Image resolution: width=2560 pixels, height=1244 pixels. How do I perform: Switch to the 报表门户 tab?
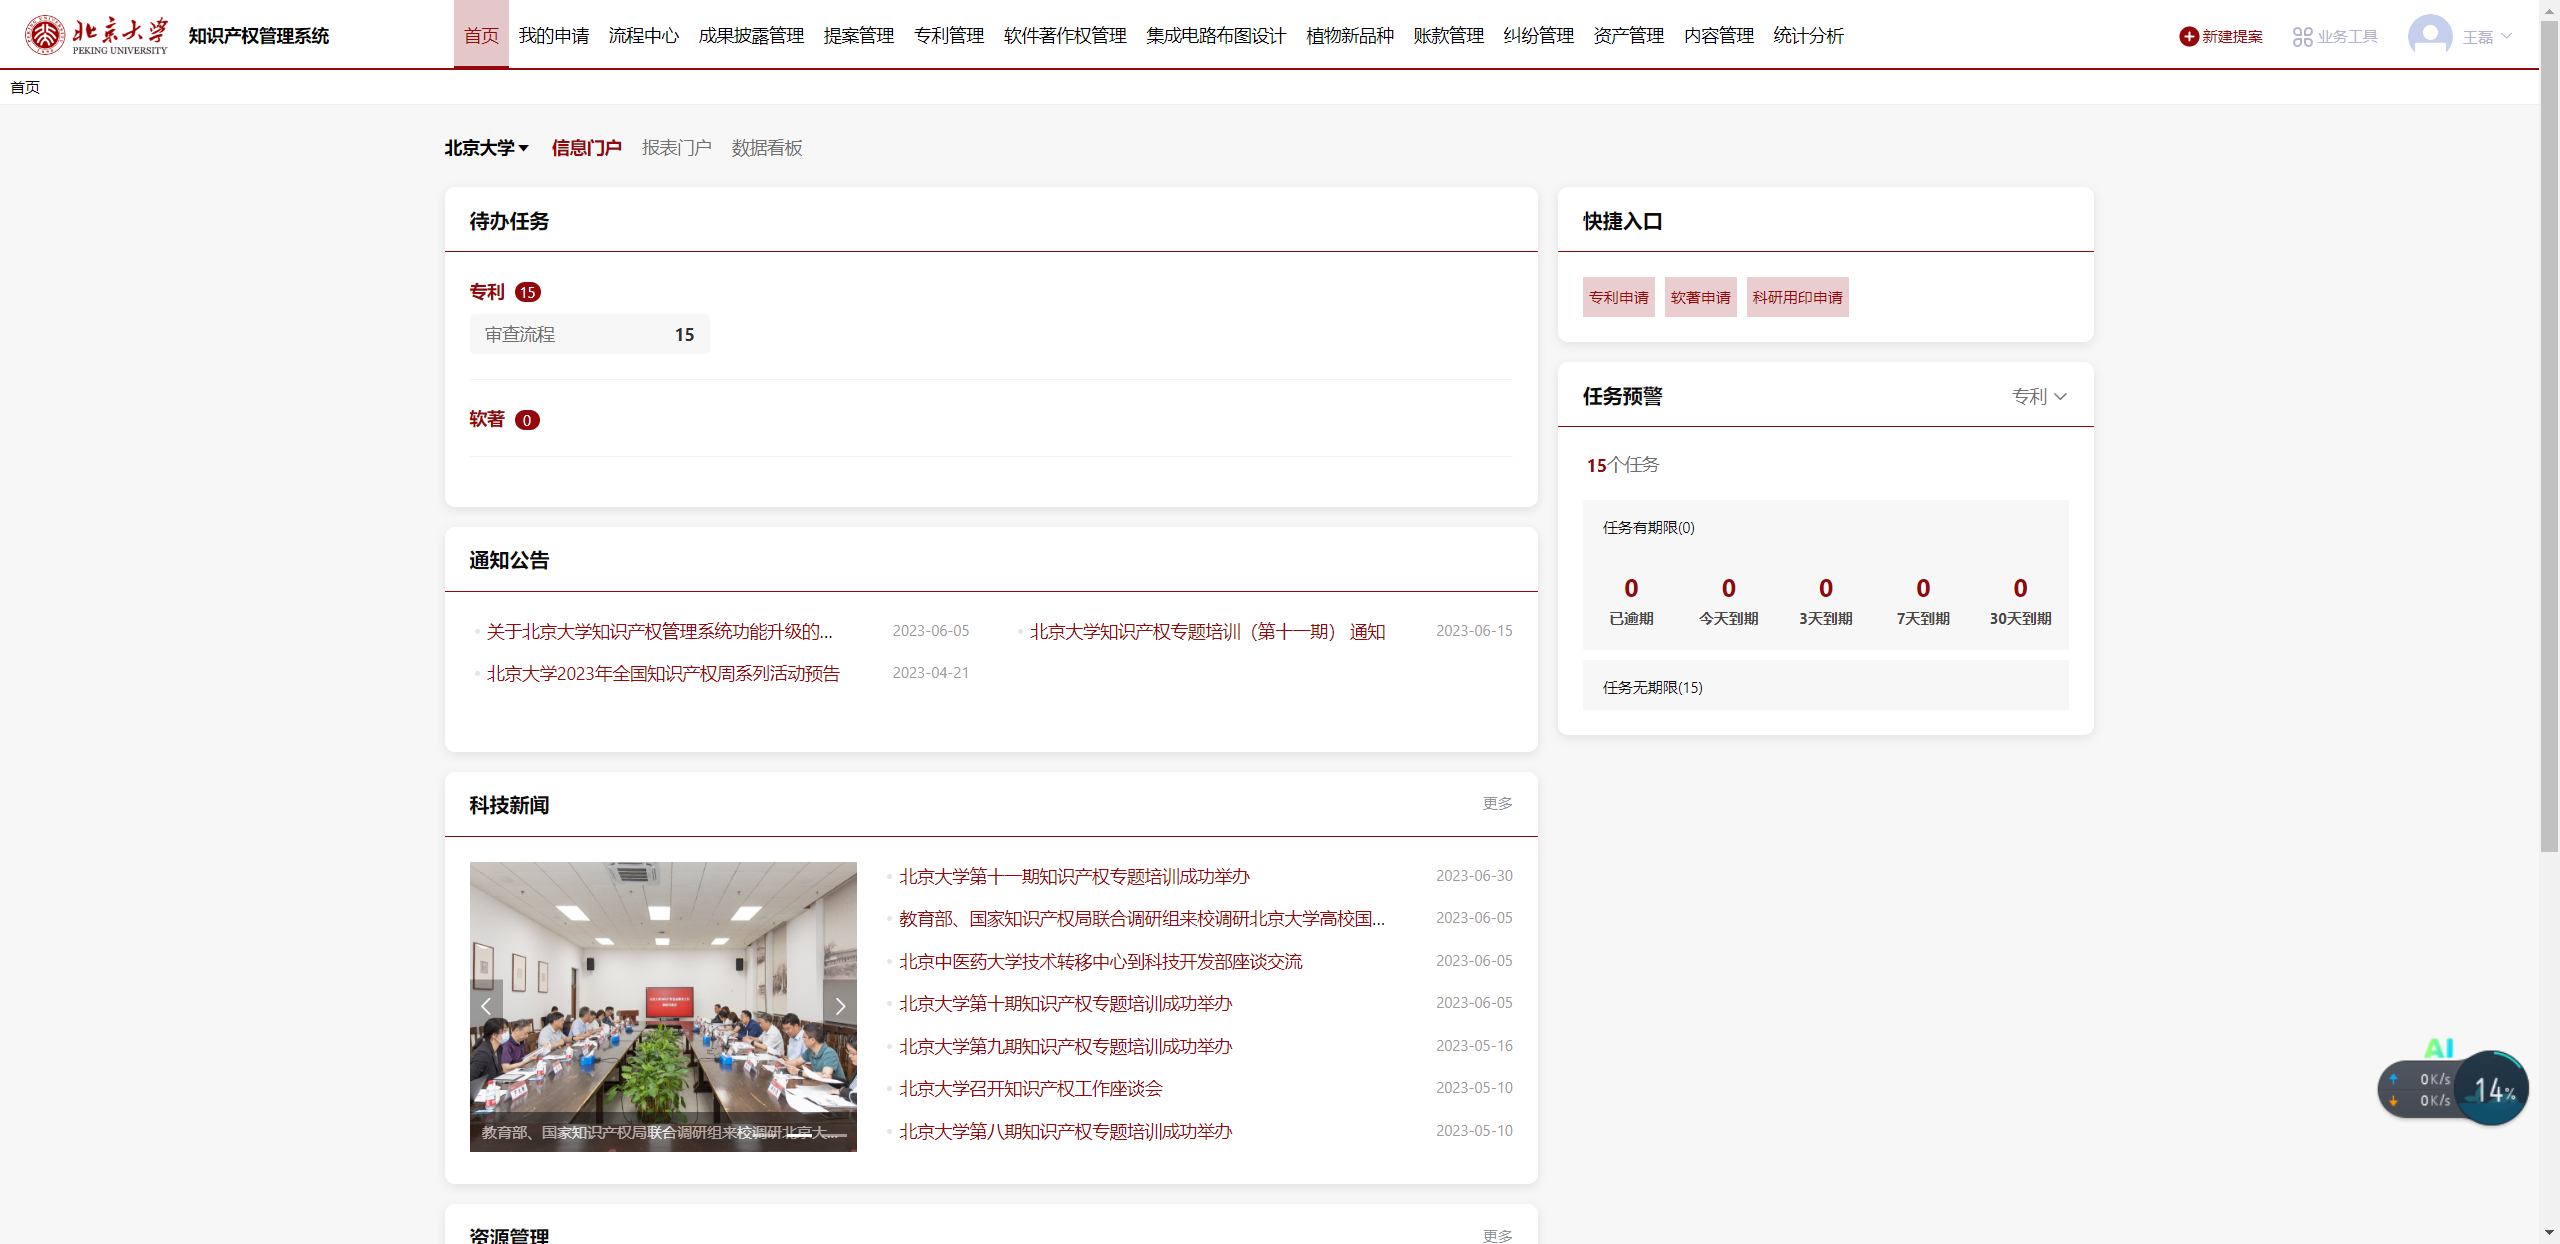point(676,148)
